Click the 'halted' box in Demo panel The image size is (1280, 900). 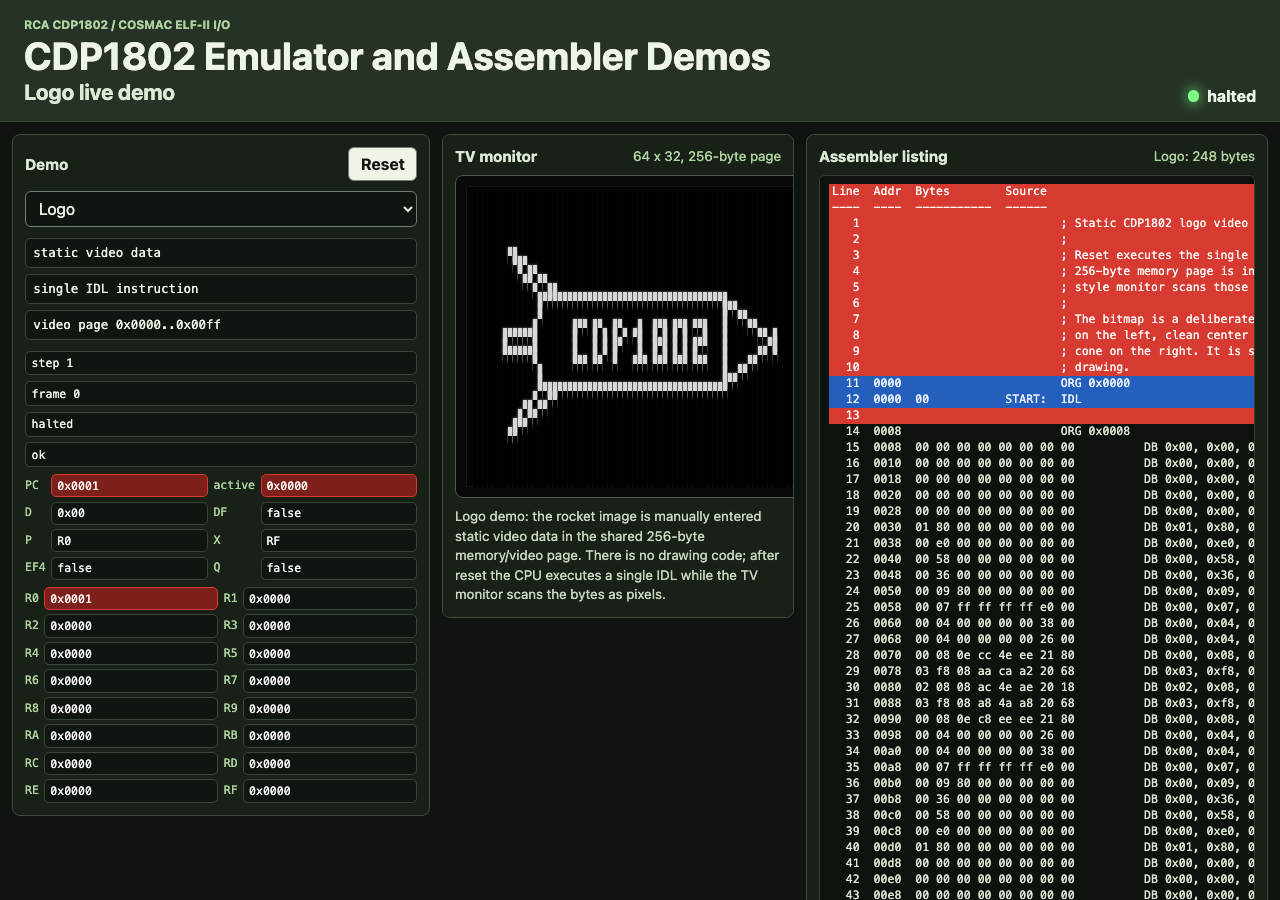point(221,424)
